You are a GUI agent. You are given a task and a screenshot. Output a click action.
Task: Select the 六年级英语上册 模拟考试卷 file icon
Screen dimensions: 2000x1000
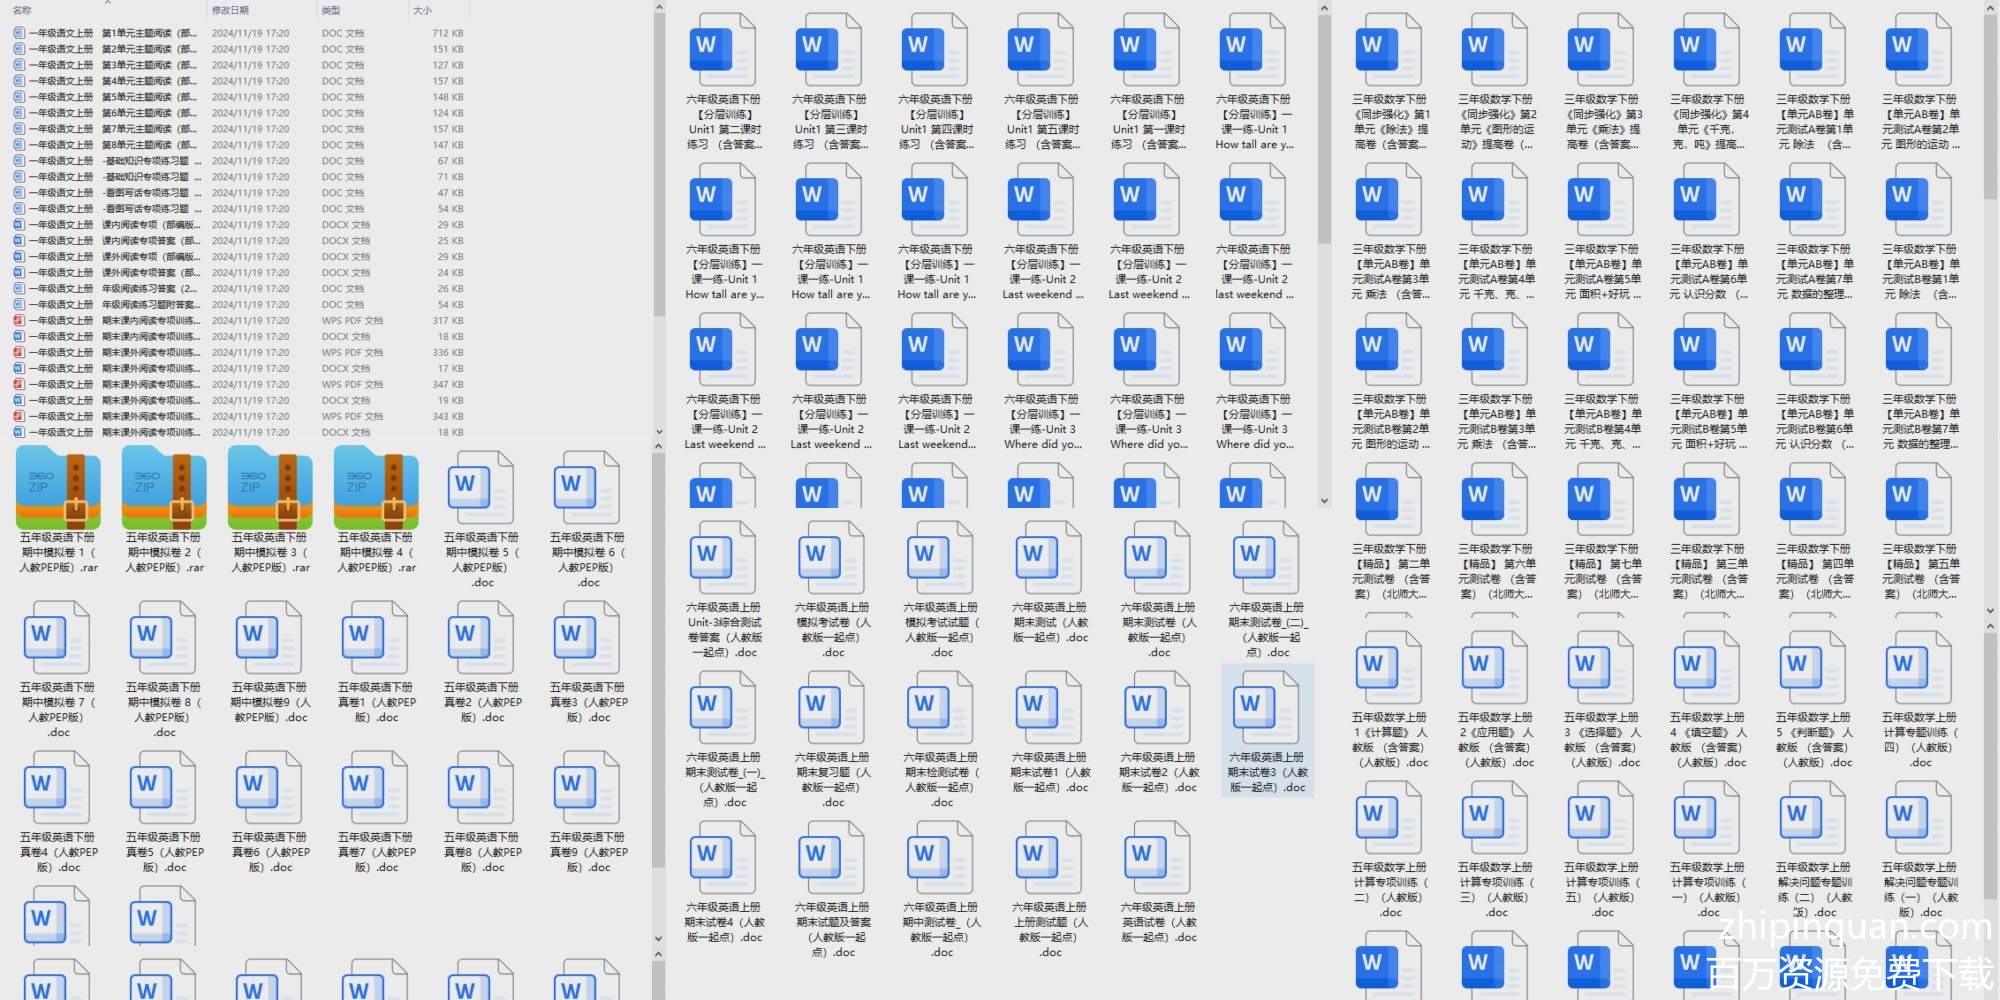[833, 559]
